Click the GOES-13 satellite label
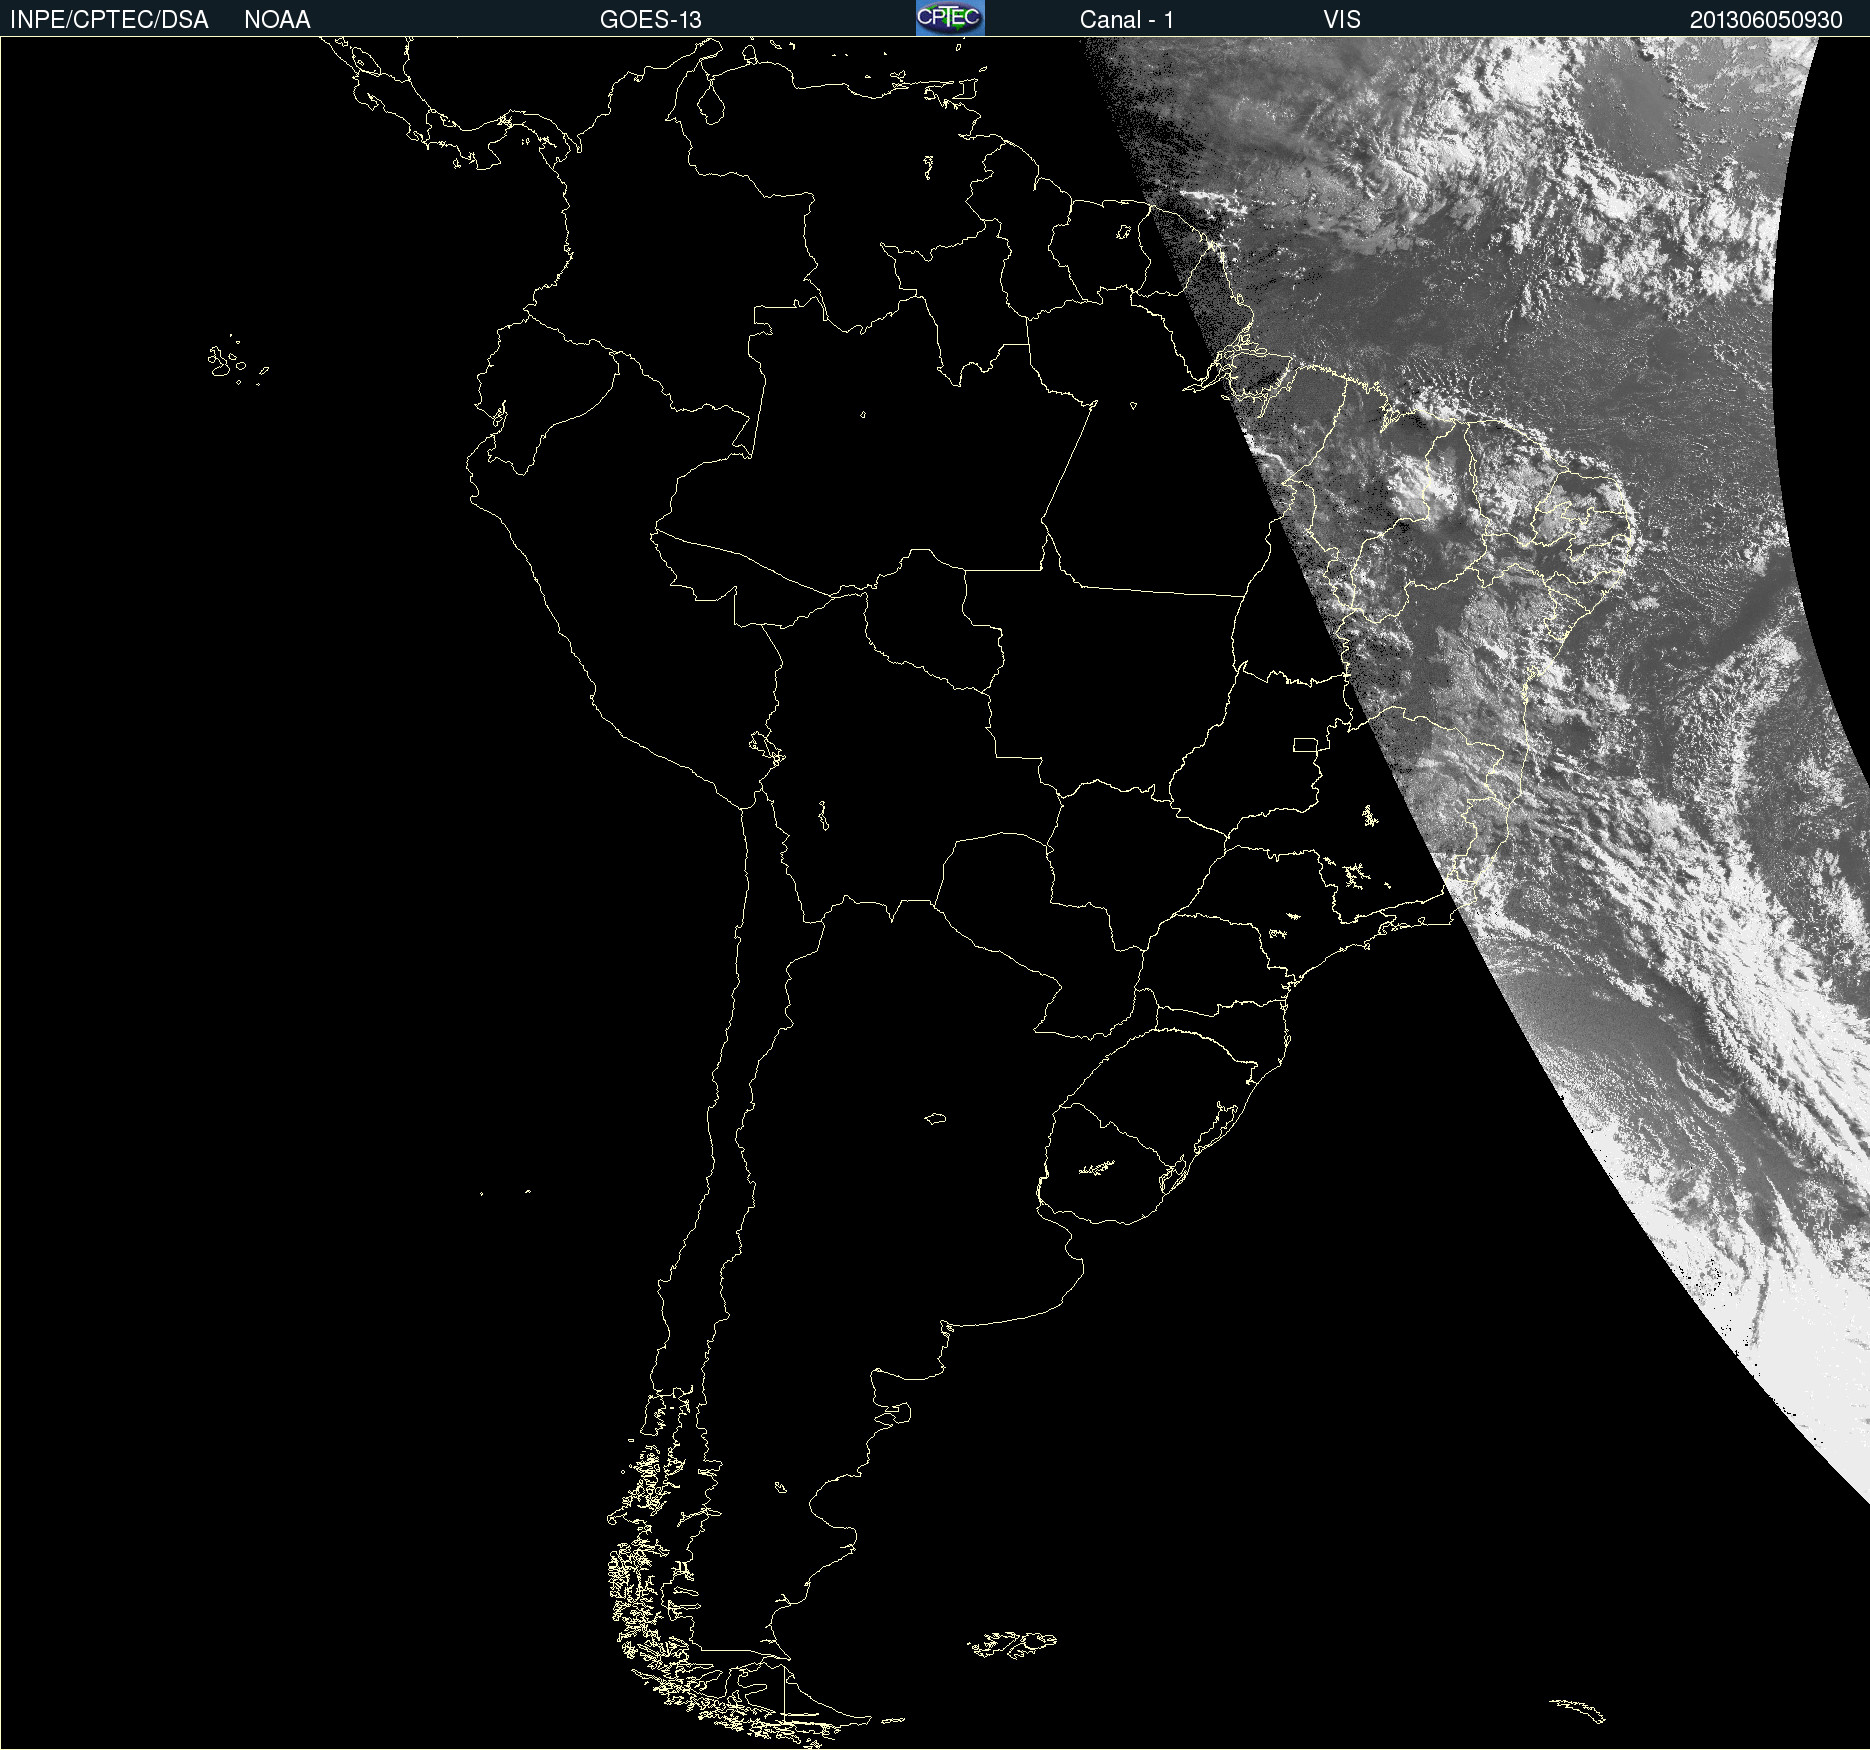This screenshot has height=1750, width=1870. [x=651, y=20]
